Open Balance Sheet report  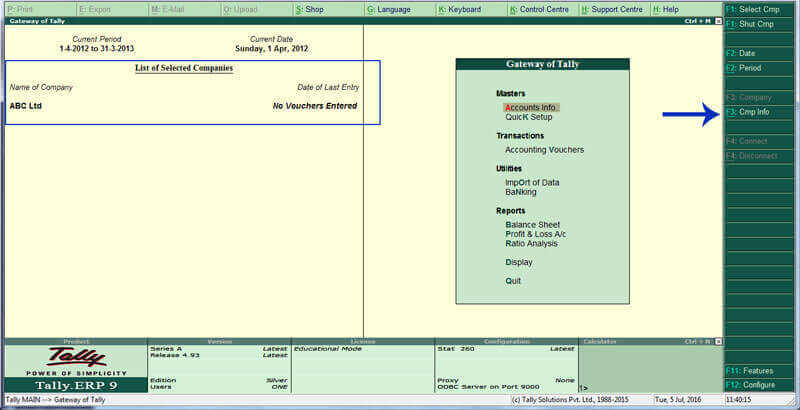tap(533, 225)
